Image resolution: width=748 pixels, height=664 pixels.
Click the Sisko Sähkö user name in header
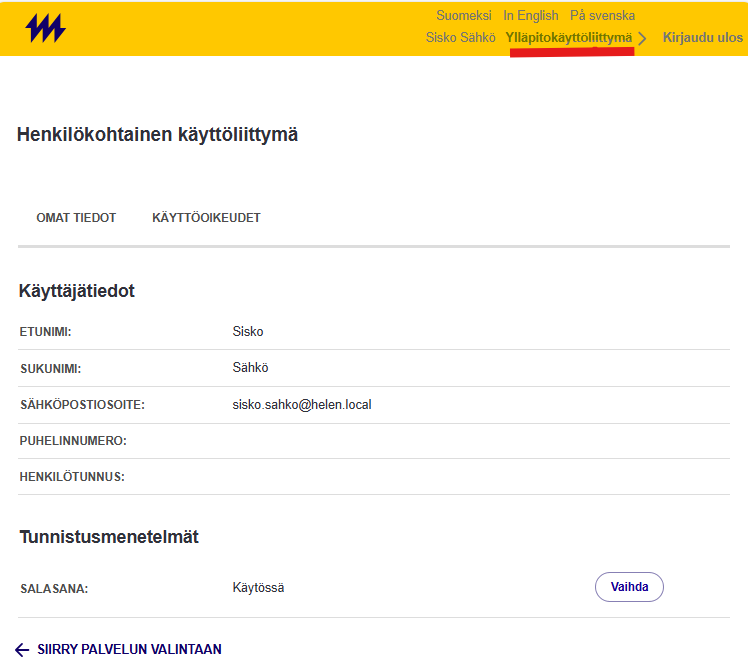[x=461, y=38]
